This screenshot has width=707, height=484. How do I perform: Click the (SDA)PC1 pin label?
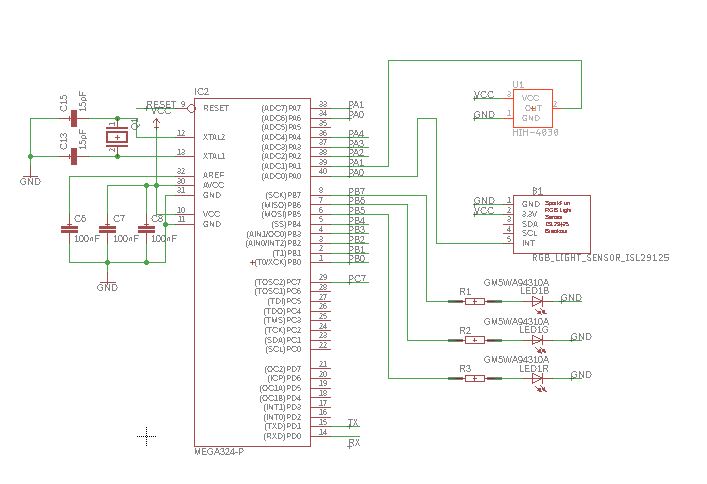[283, 340]
